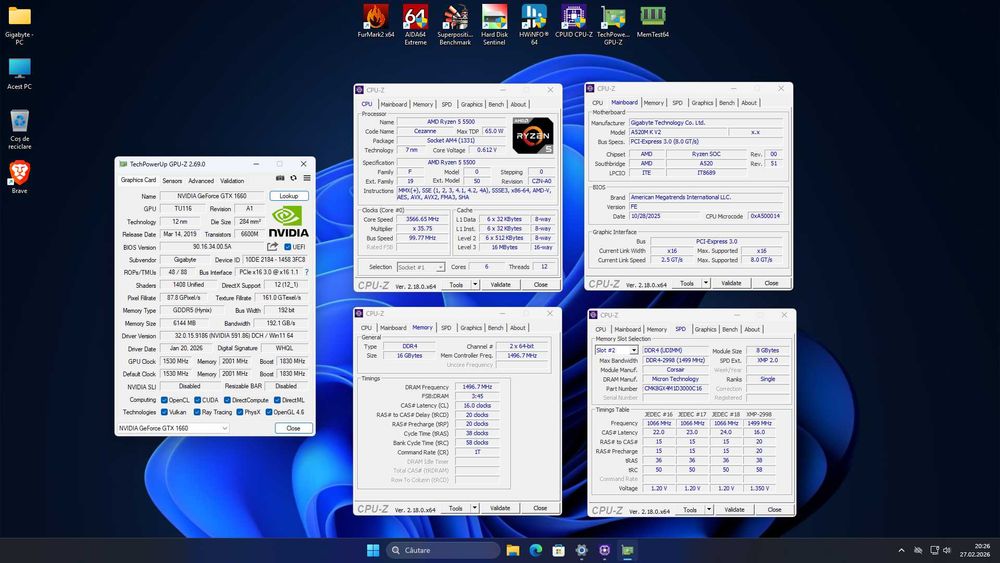The height and width of the screenshot is (563, 1000).
Task: Click Tools button in CPU-Z Mainboard window
Action: point(687,283)
